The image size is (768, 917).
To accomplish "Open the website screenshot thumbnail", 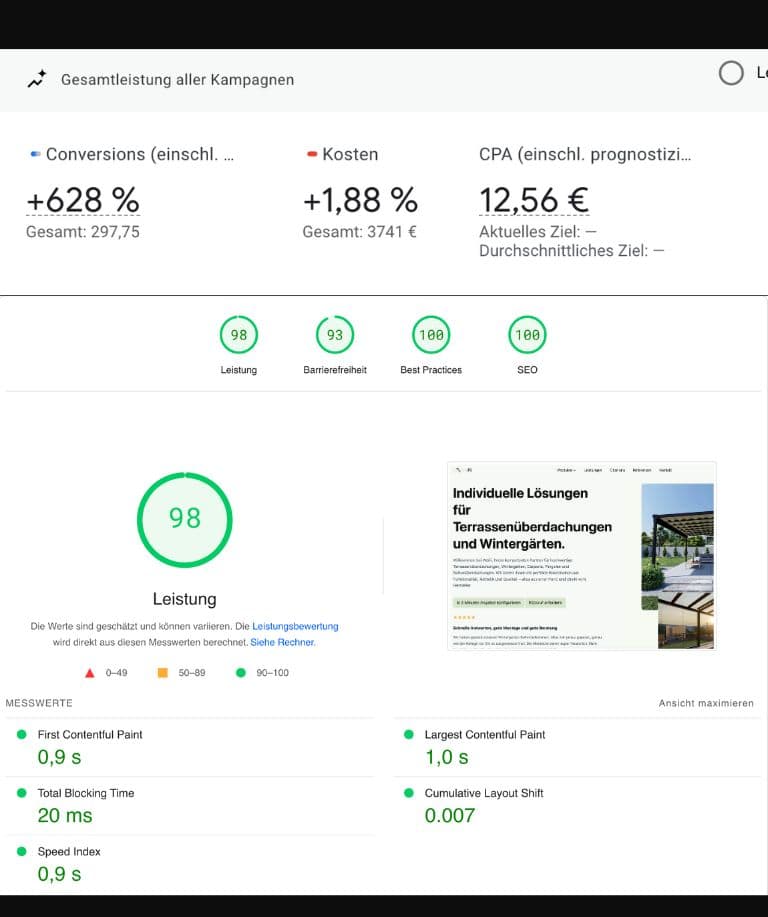I will [581, 556].
